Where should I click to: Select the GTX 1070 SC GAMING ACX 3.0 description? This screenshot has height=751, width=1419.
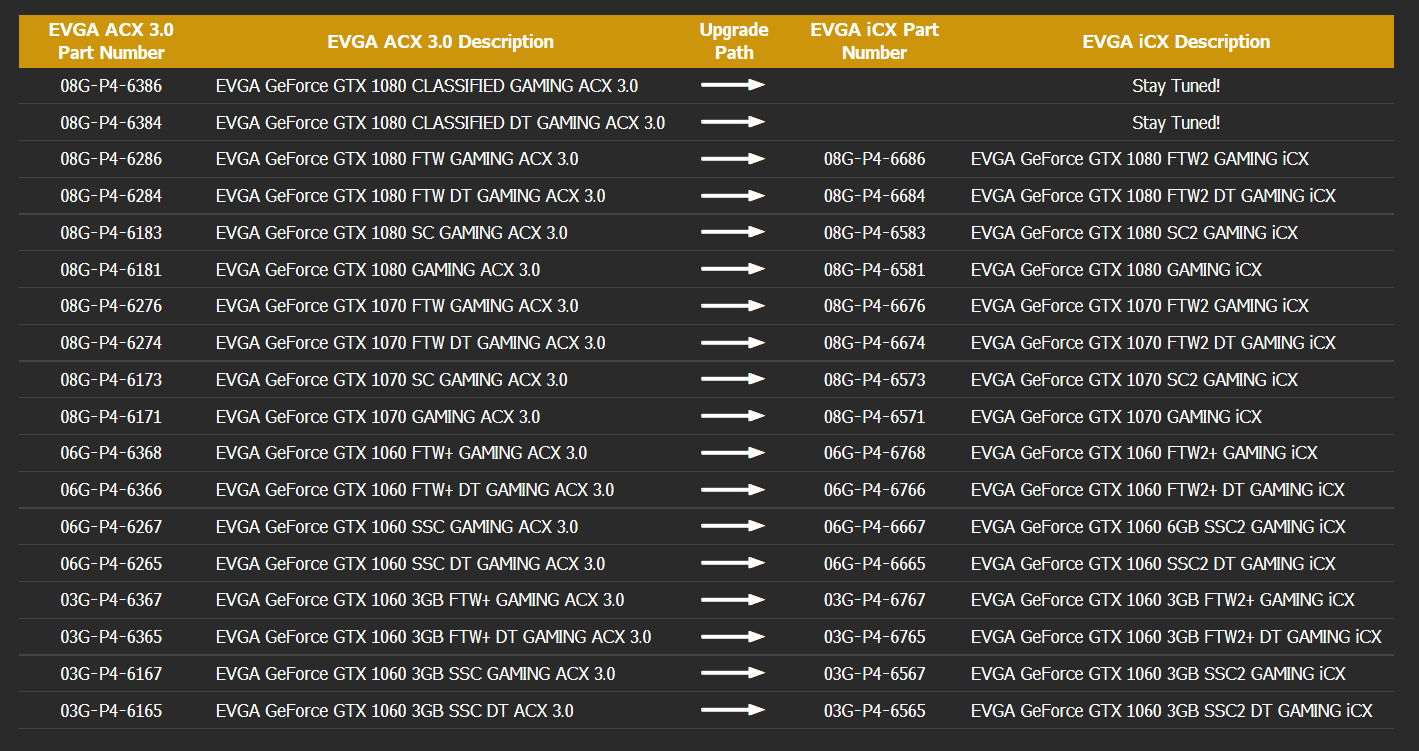pyautogui.click(x=391, y=380)
